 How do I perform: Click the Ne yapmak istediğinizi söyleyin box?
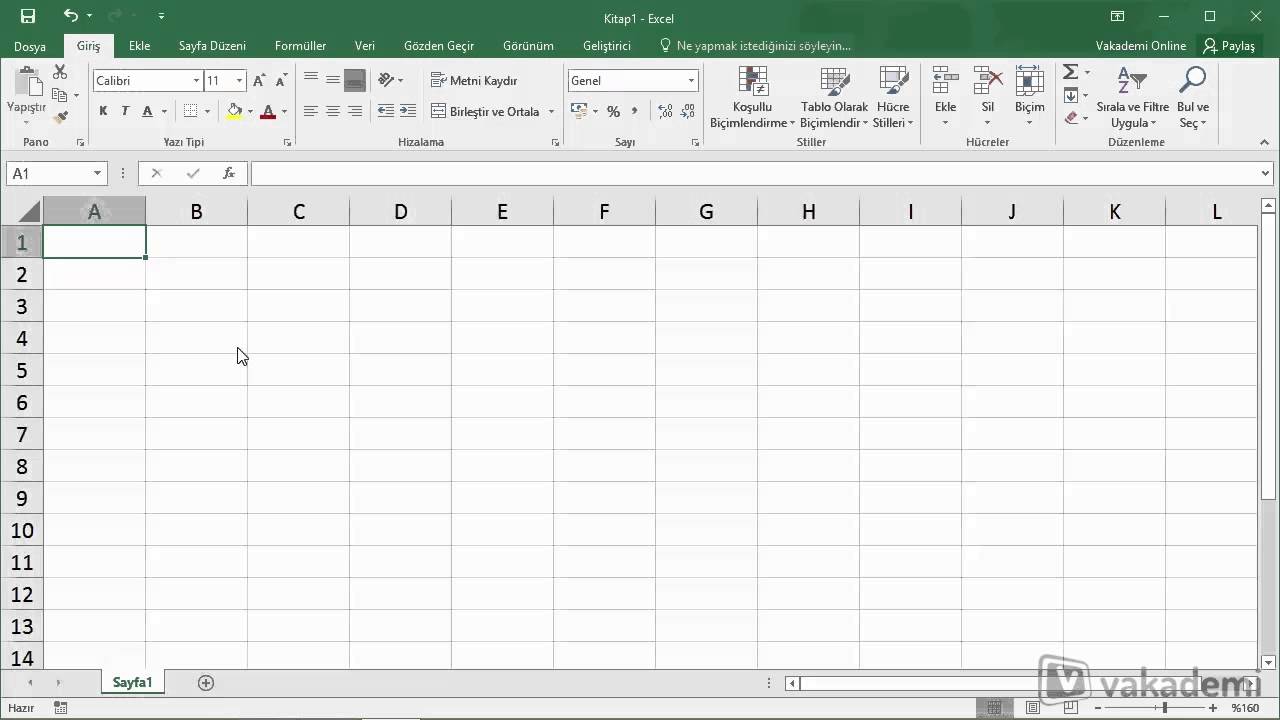click(755, 46)
